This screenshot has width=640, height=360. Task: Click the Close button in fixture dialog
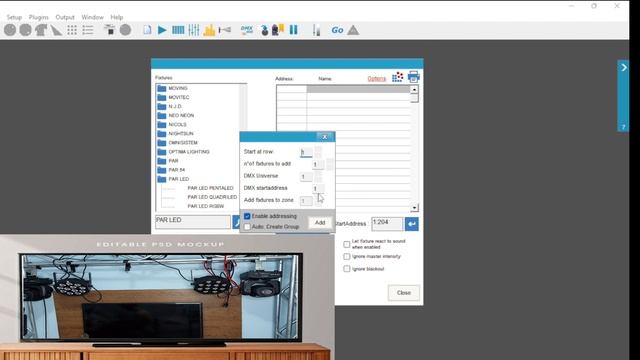[404, 293]
